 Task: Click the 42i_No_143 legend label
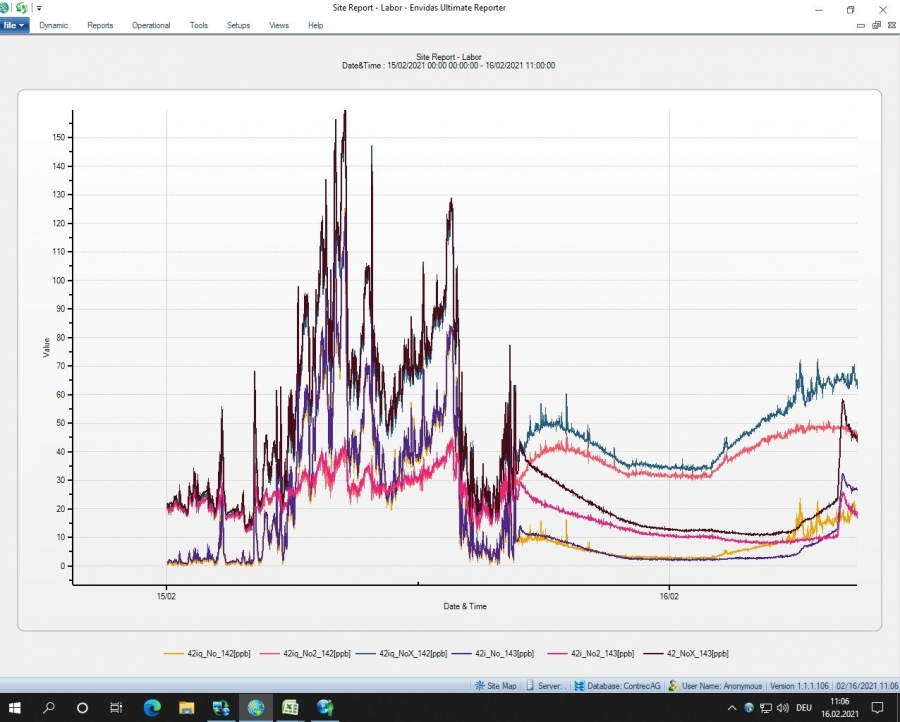(x=506, y=653)
